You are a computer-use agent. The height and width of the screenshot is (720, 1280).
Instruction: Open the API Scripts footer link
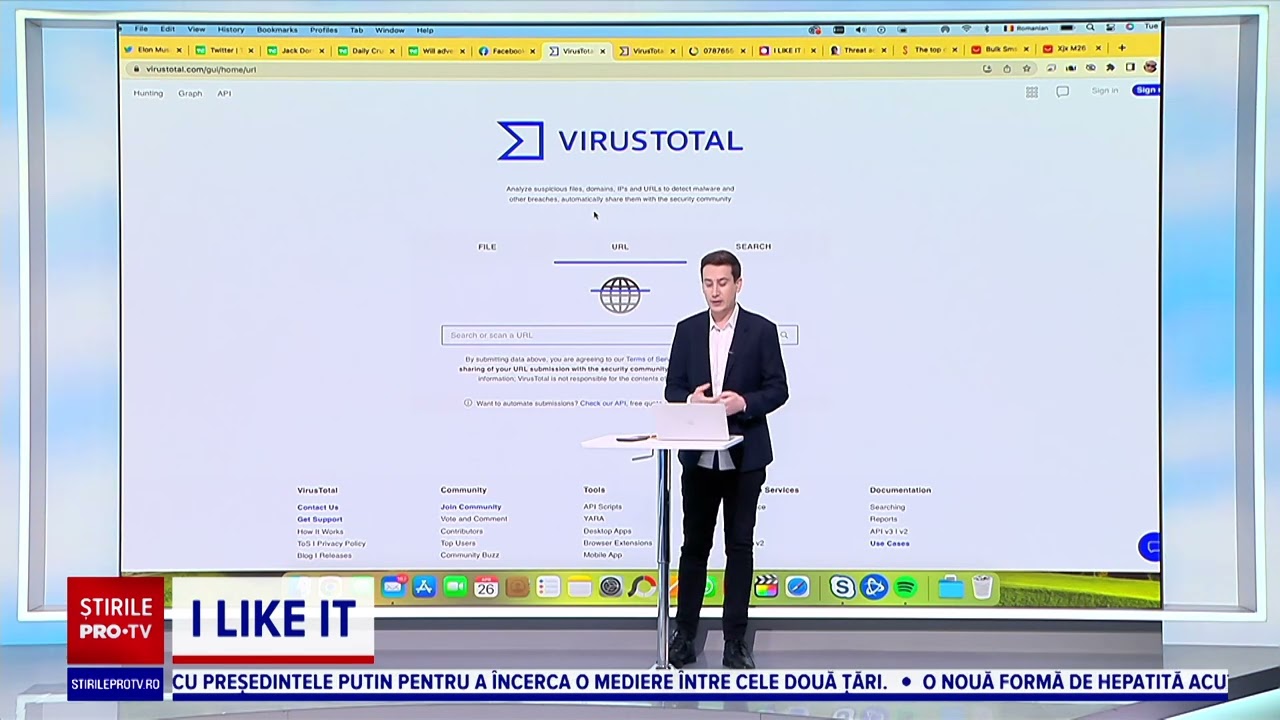tap(603, 507)
